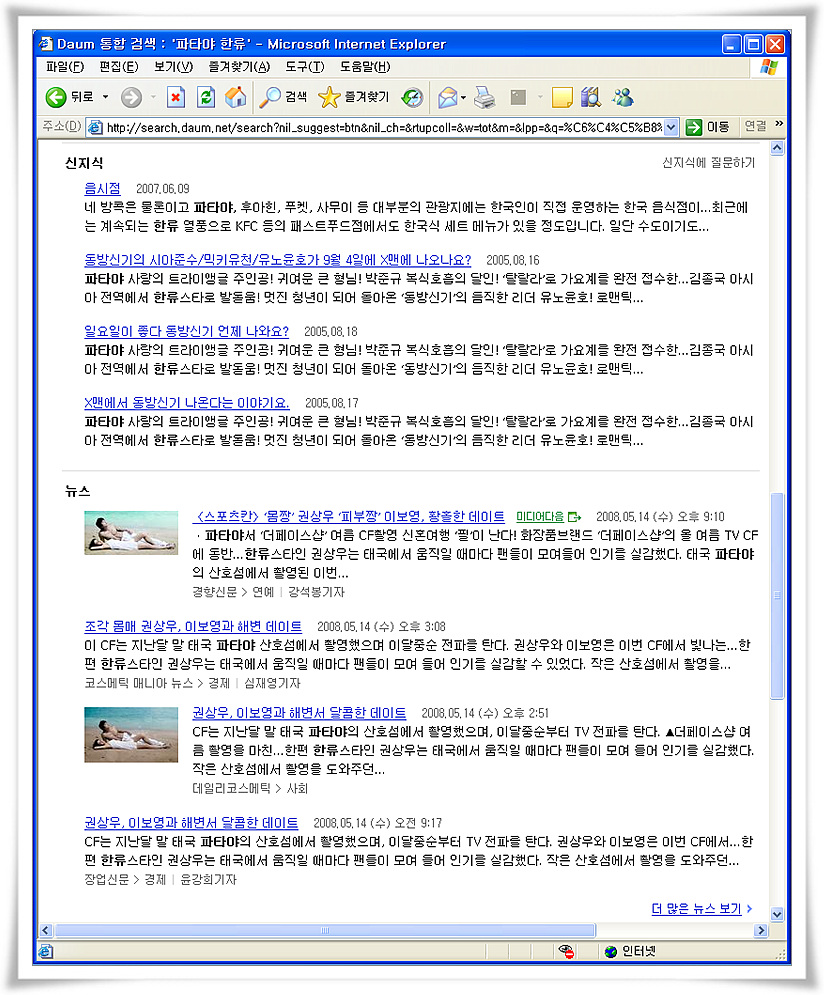Click the first beach couple news thumbnail
Viewport: 824px width, 995px height.
131,533
